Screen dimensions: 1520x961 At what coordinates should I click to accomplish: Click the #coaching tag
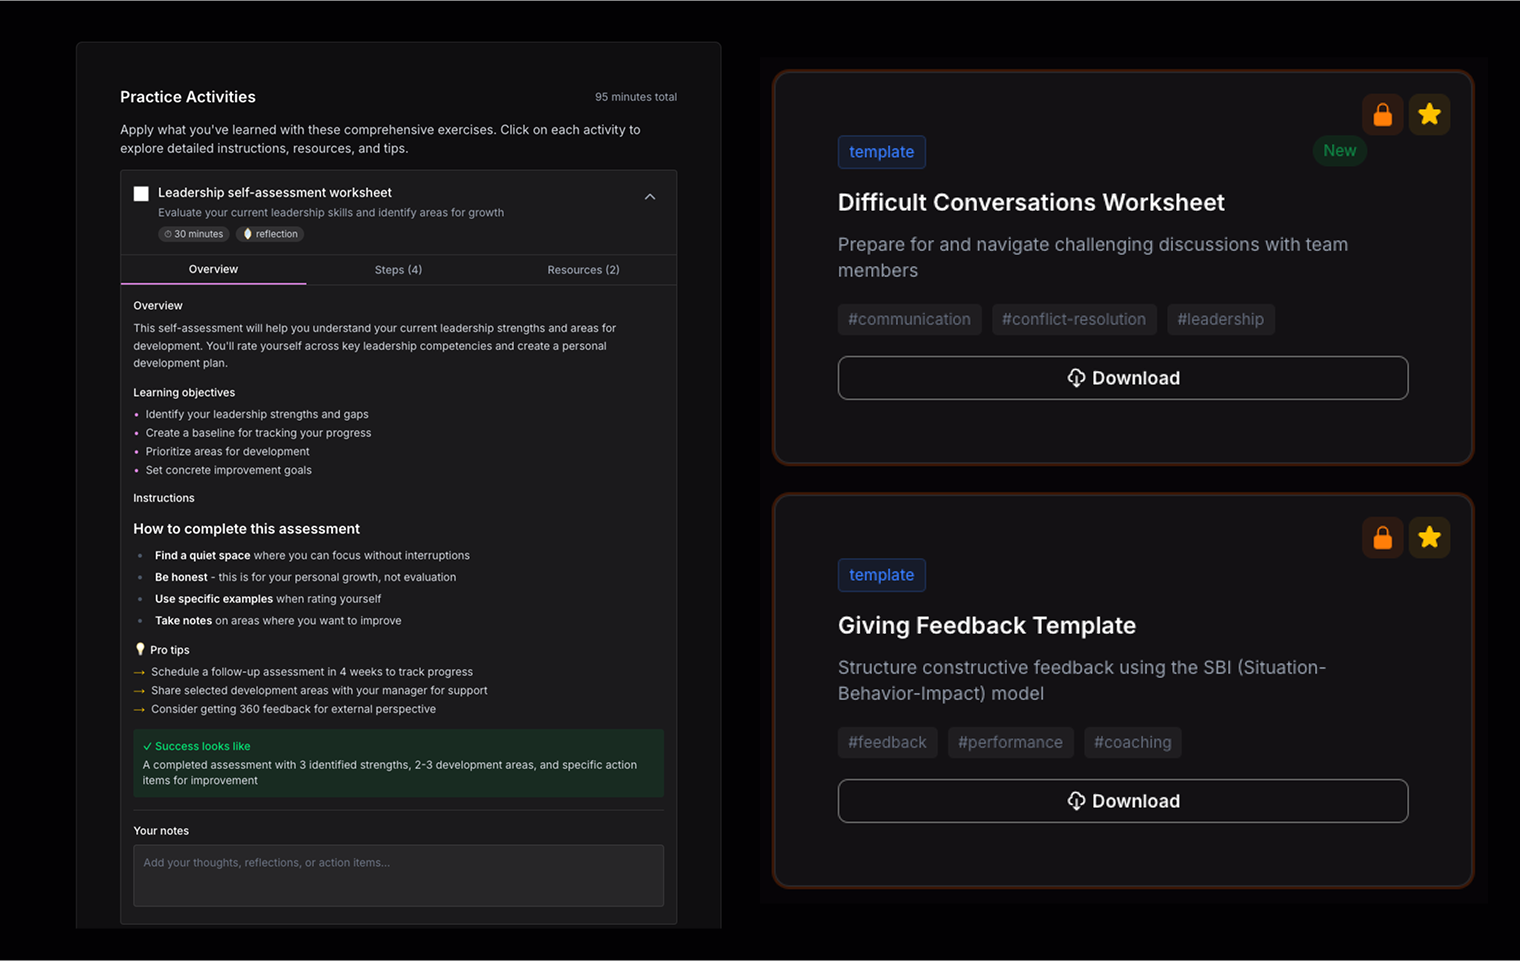(x=1132, y=742)
